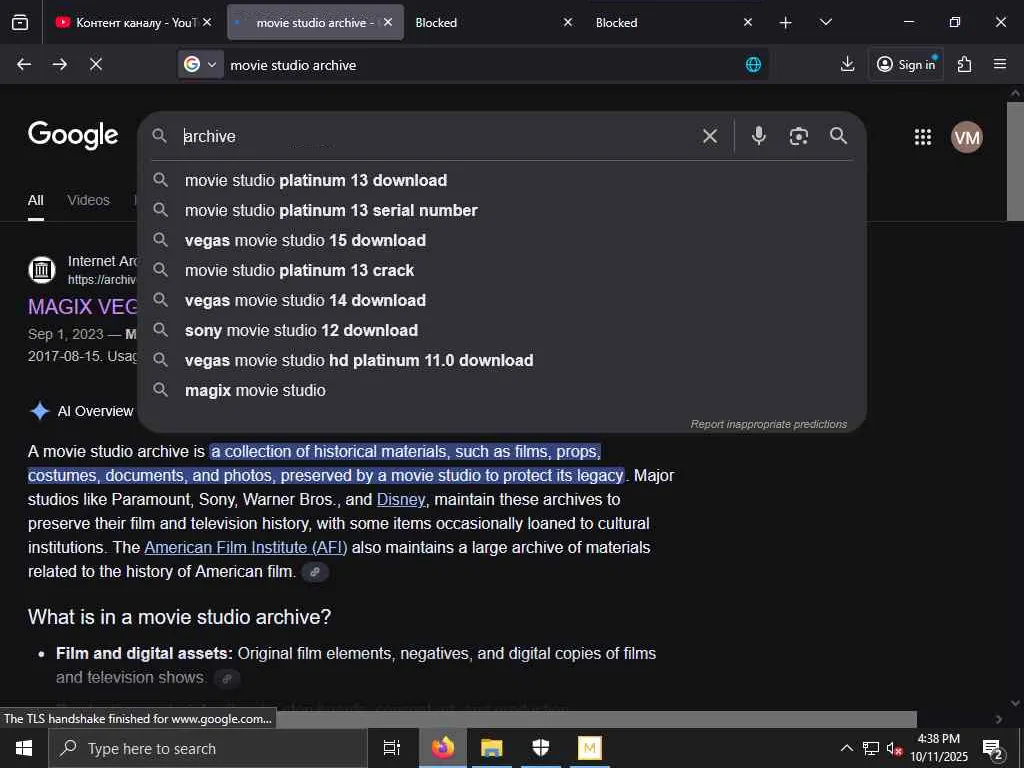
Task: Open a new tab with the plus button
Action: point(786,23)
